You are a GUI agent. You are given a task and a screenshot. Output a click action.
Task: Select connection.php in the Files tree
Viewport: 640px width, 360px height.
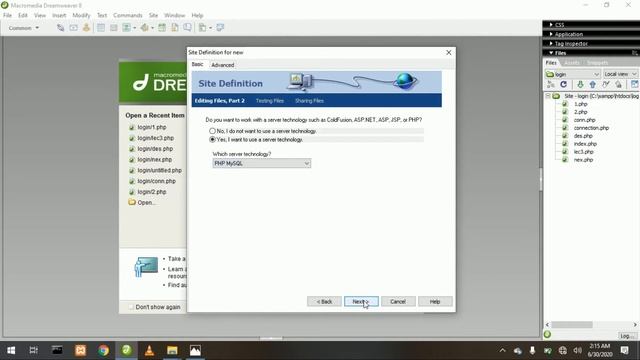(x=591, y=128)
